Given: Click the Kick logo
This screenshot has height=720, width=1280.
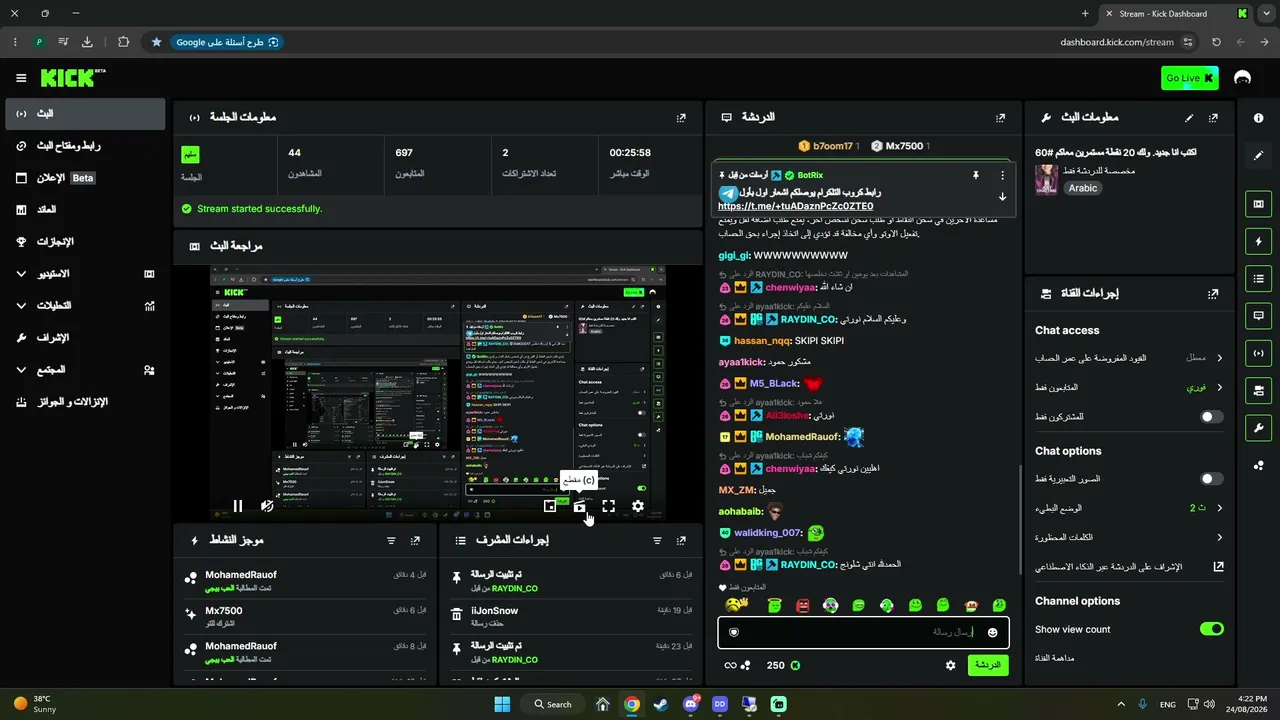Looking at the screenshot, I should (x=73, y=78).
